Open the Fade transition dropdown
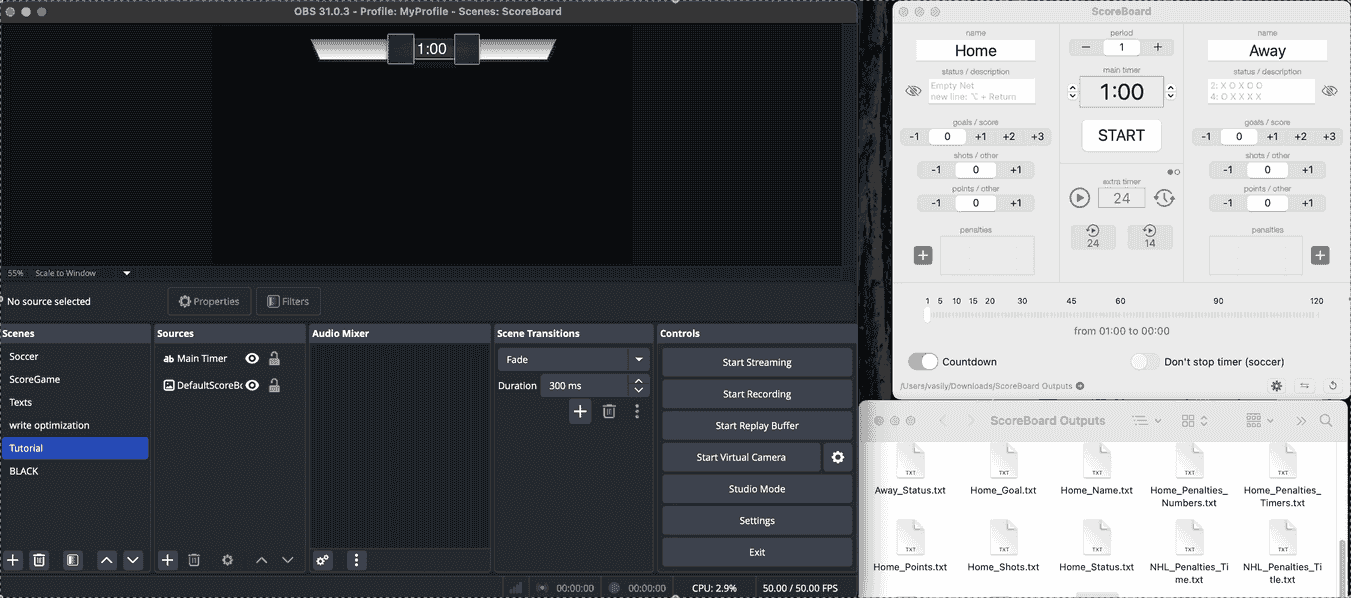This screenshot has width=1351, height=598. click(x=573, y=359)
